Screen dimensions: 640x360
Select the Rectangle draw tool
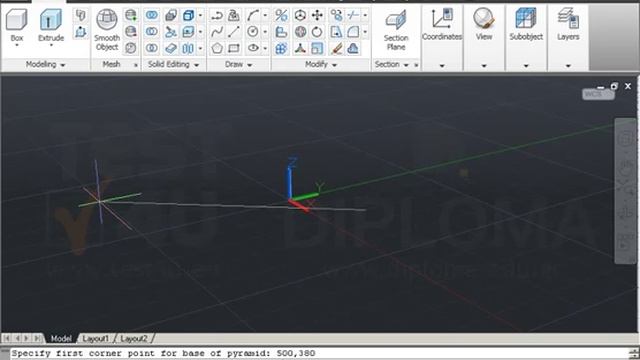(234, 48)
